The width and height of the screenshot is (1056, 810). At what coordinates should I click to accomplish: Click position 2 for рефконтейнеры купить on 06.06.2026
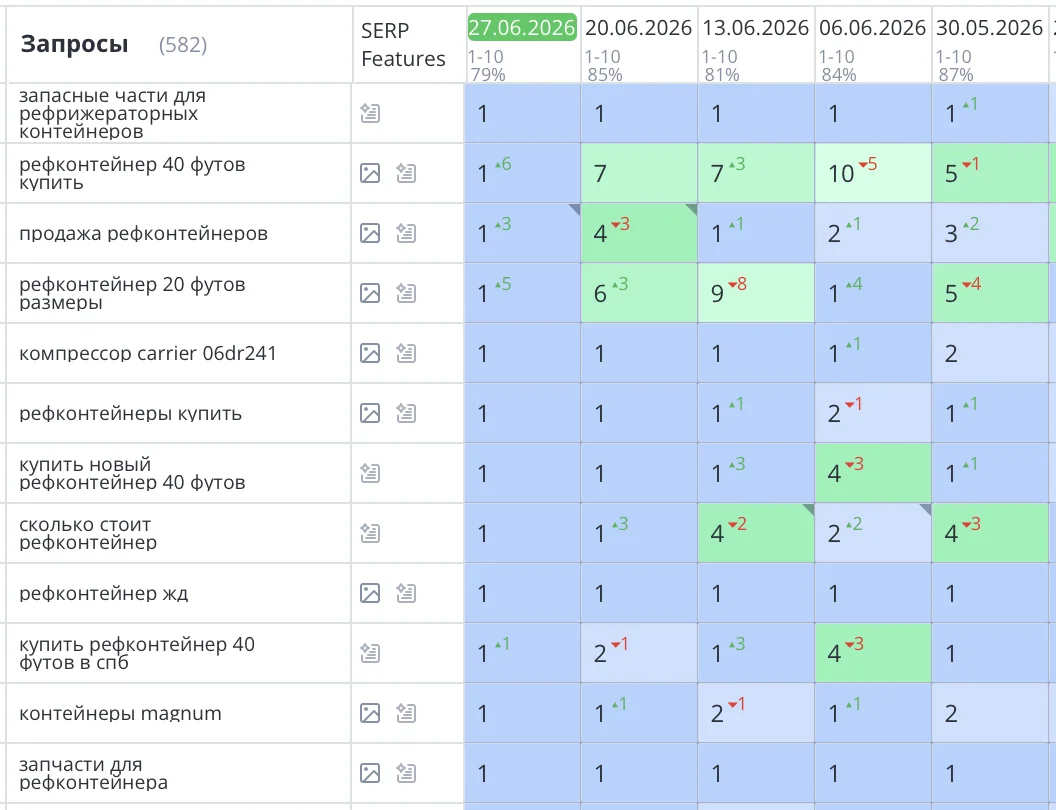[873, 413]
